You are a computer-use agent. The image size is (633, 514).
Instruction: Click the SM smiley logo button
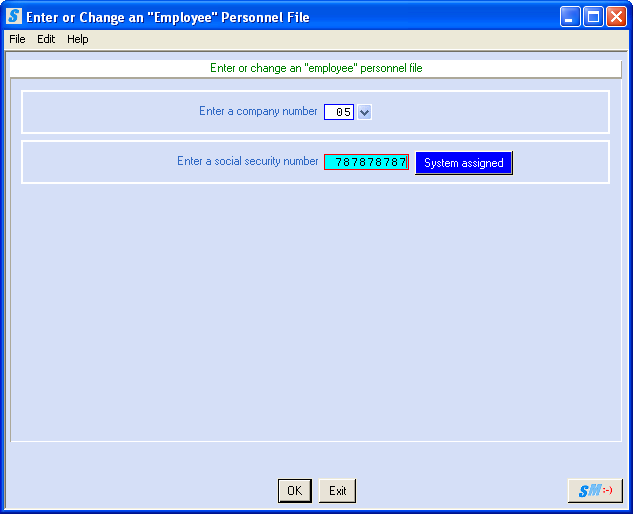coord(594,490)
